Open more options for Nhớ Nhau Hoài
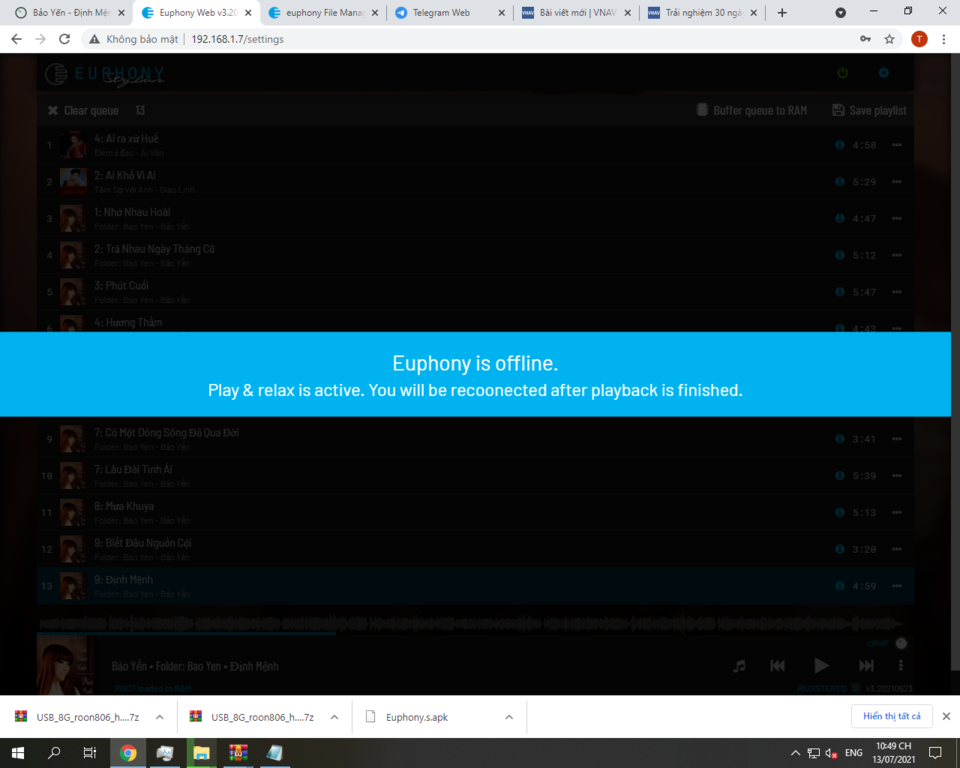 pos(897,219)
